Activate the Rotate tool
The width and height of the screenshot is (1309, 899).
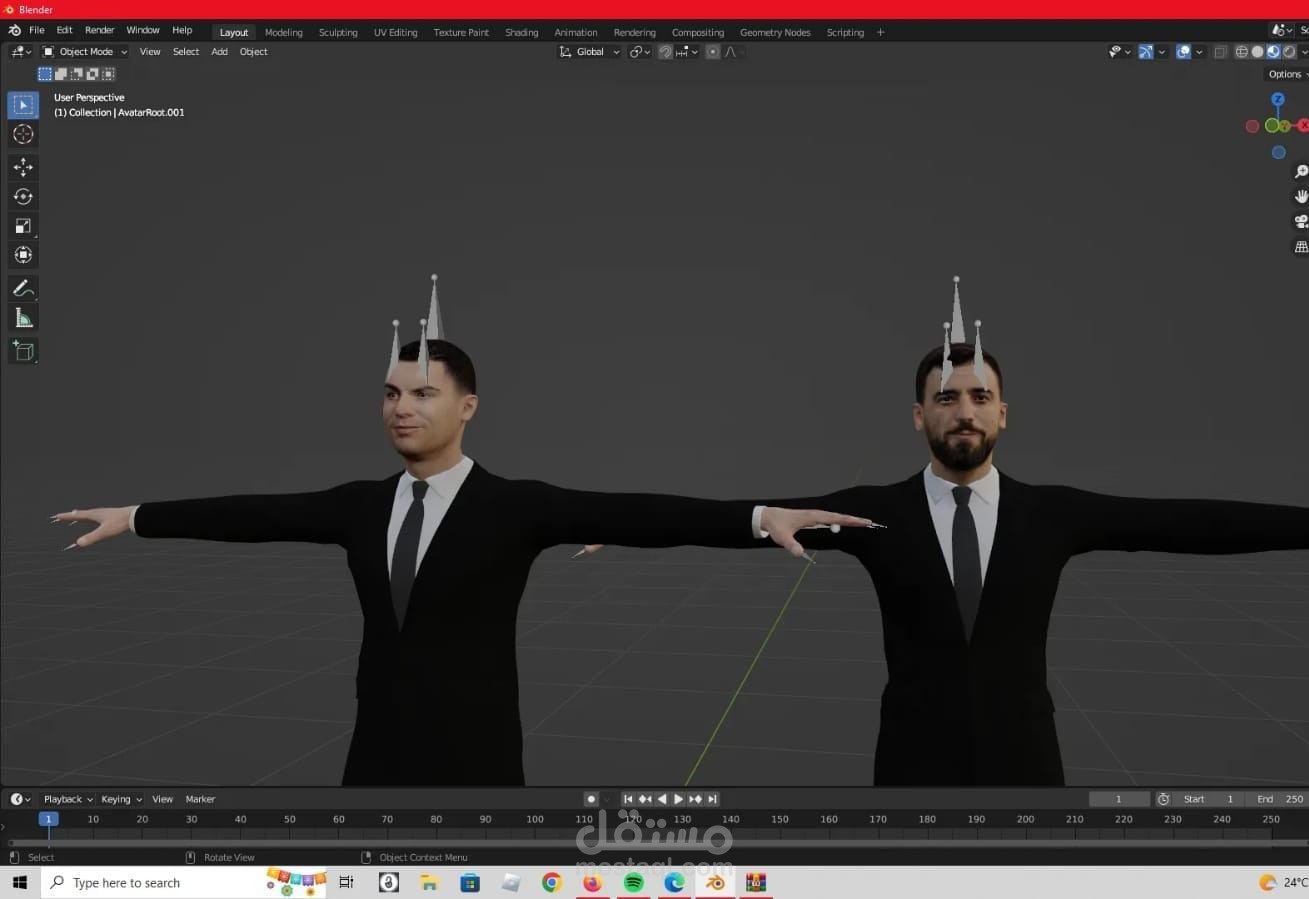click(23, 196)
